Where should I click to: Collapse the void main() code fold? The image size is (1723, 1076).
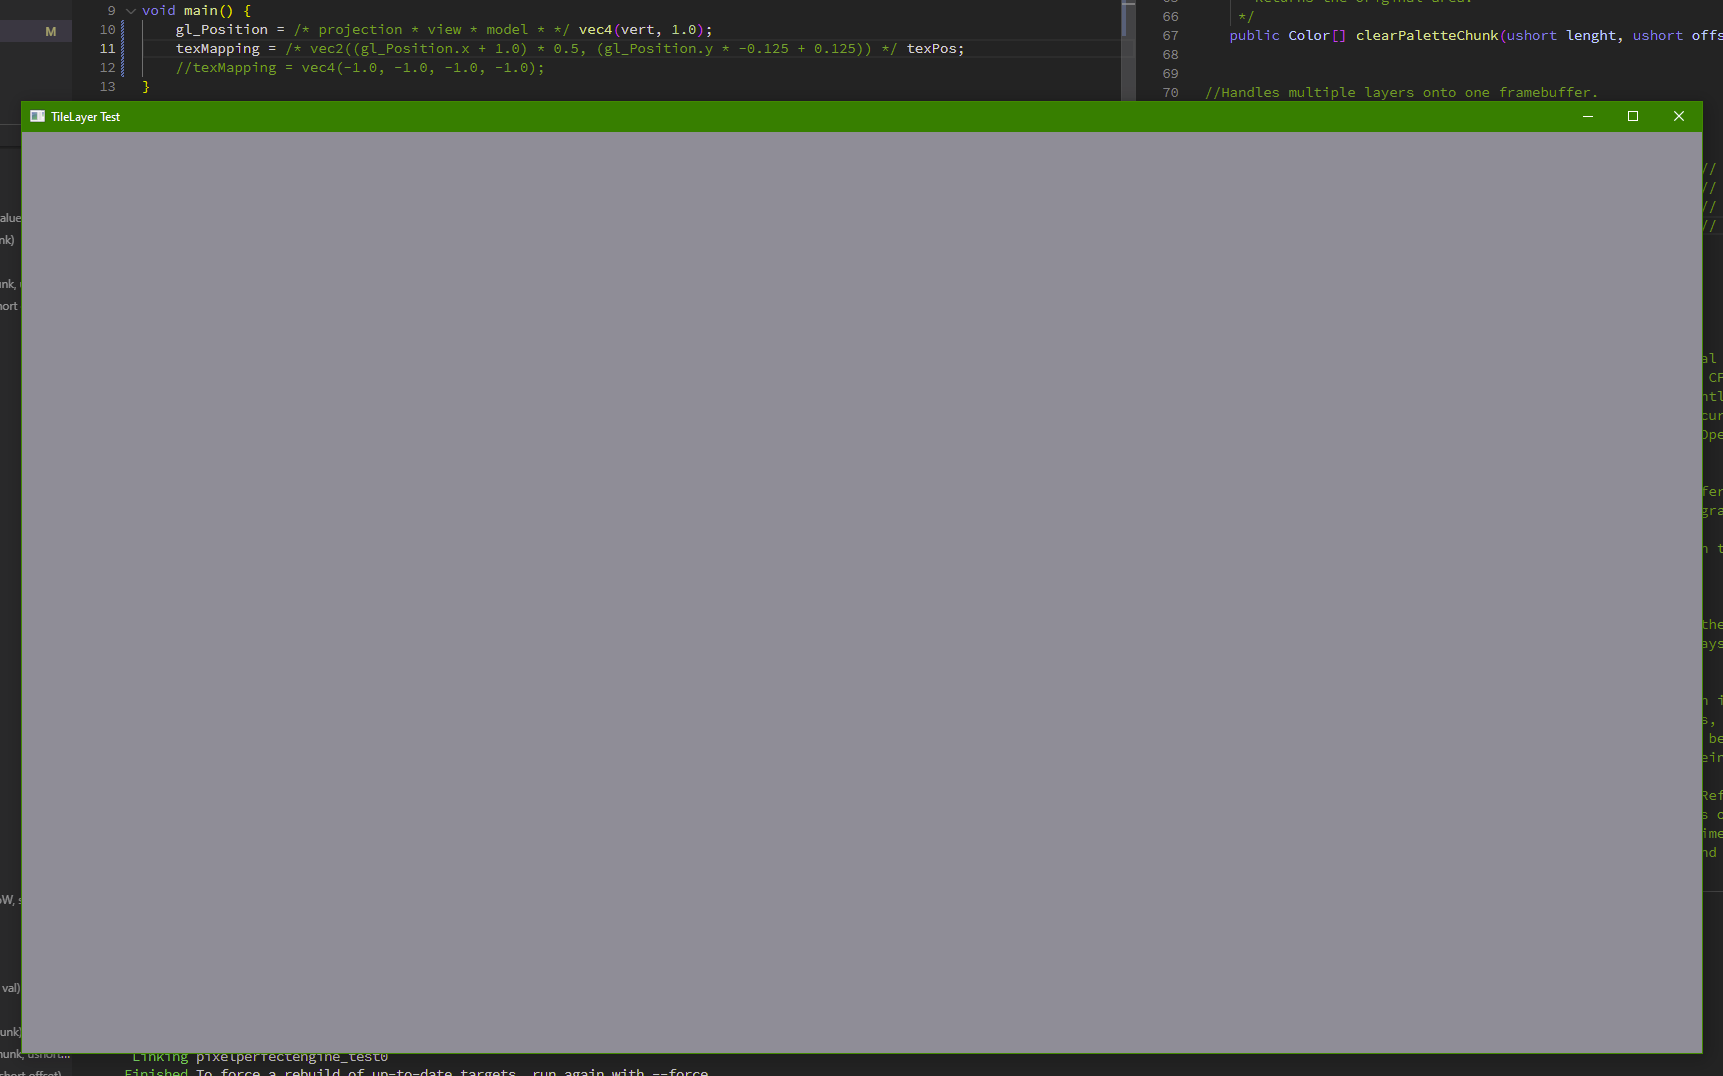131,11
